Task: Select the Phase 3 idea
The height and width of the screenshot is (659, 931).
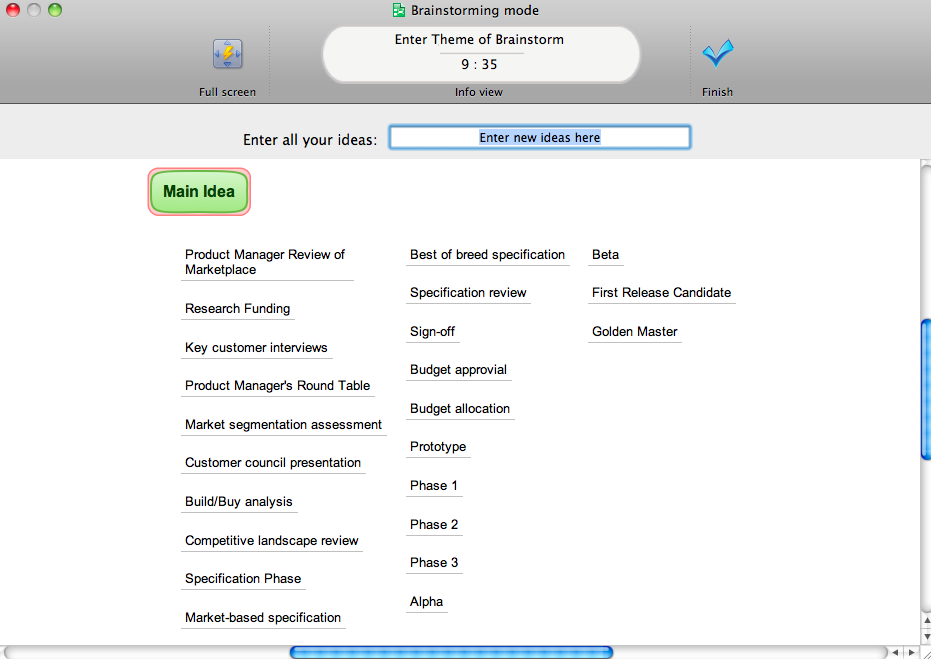Action: tap(433, 562)
